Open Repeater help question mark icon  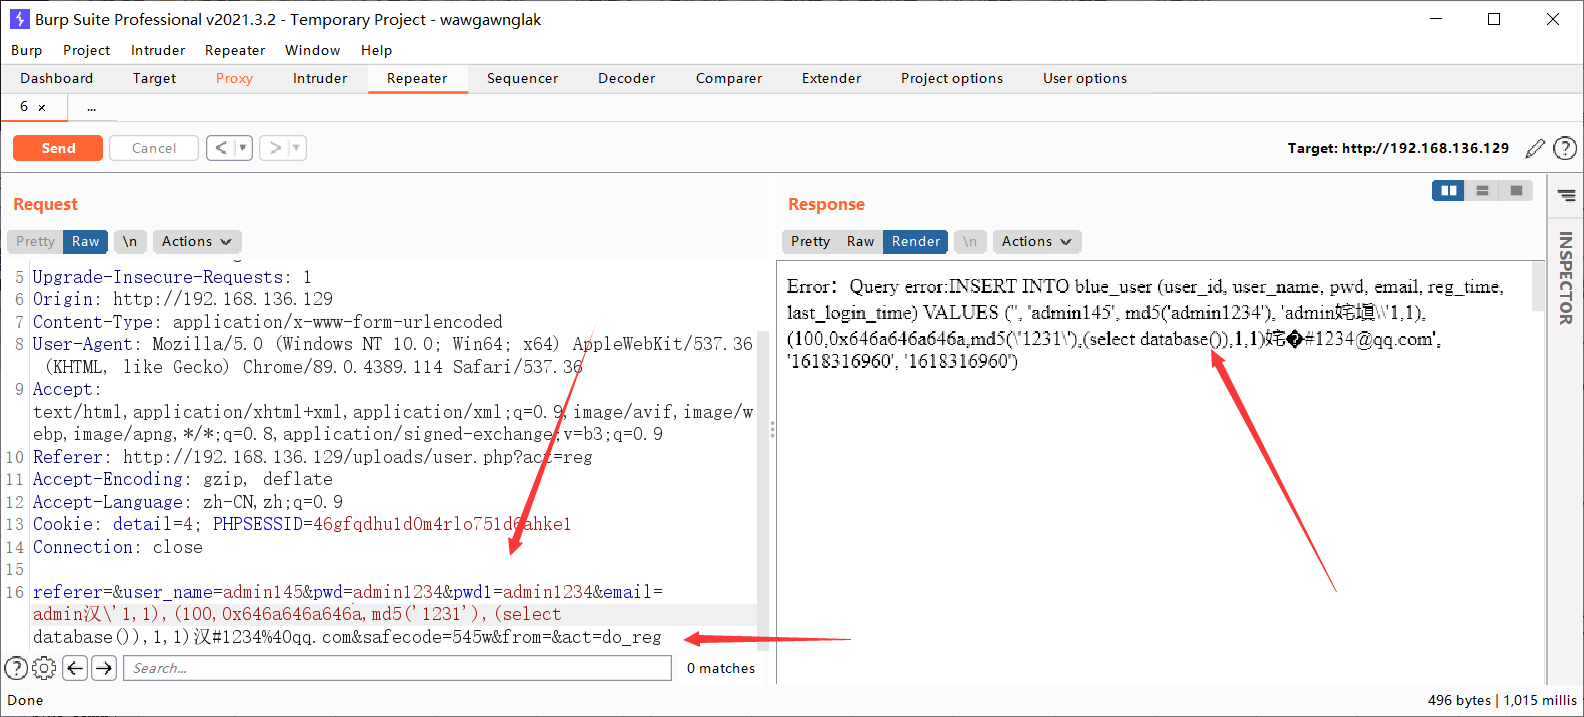click(x=1565, y=148)
